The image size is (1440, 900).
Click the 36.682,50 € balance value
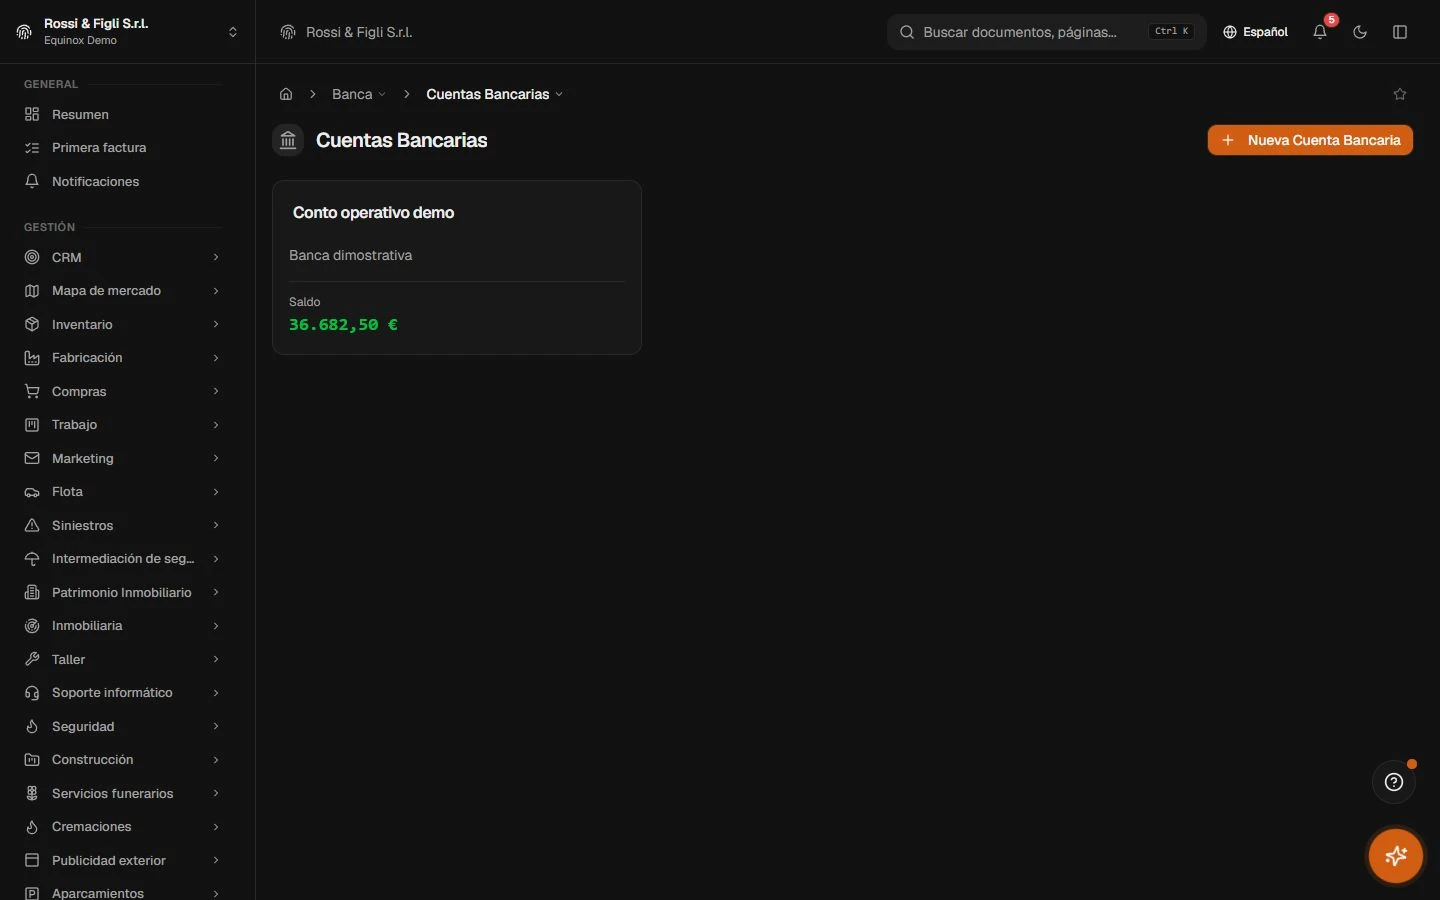coord(343,325)
